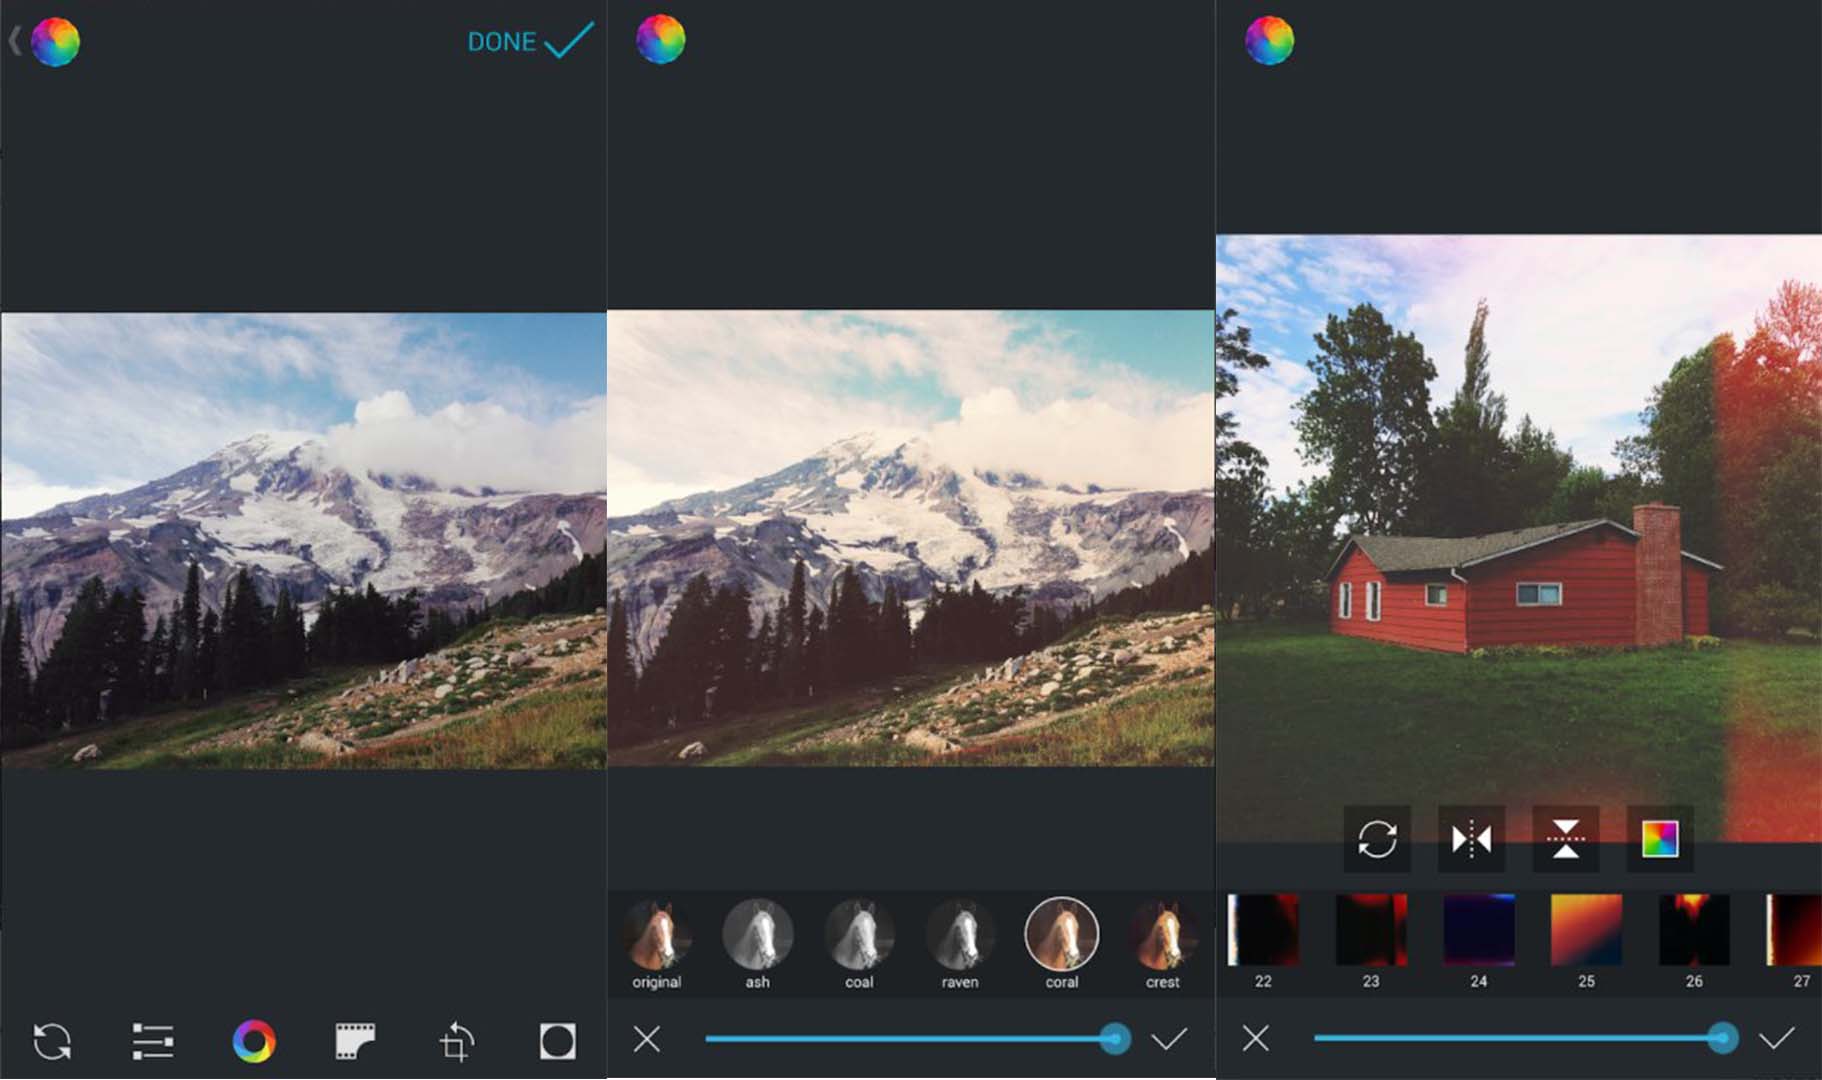The width and height of the screenshot is (1822, 1080).
Task: Tap the DONE checkmark button
Action: (x=530, y=42)
